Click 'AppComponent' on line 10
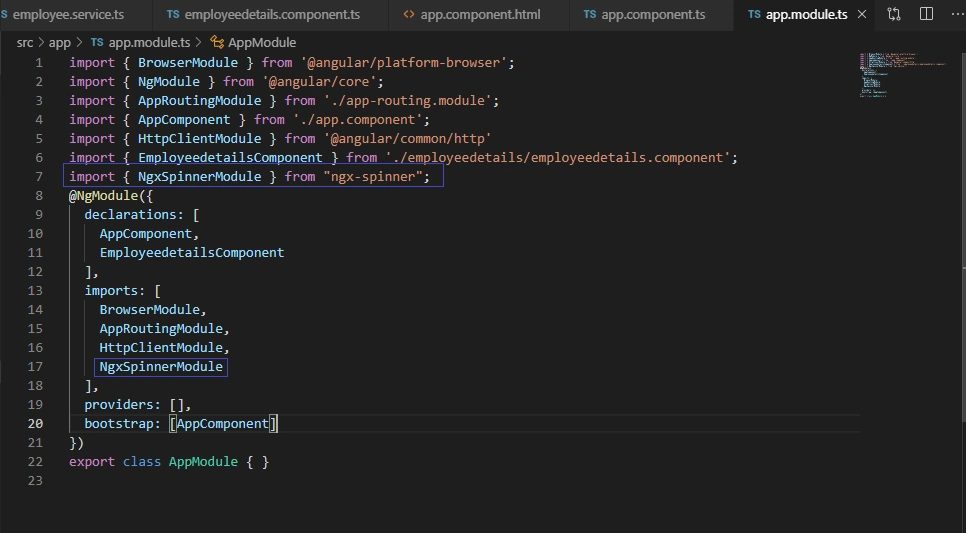This screenshot has width=966, height=533. [x=145, y=234]
